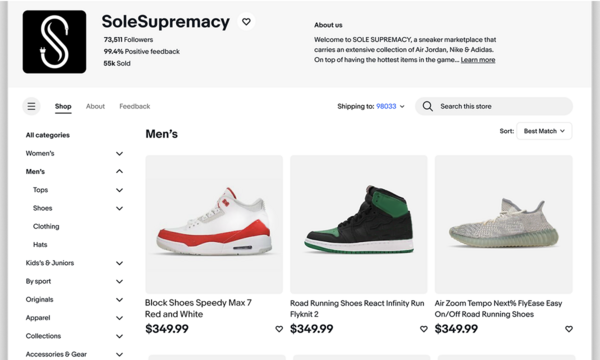Expand the Tops subcategory chevron
Image resolution: width=600 pixels, height=360 pixels.
pos(119,190)
